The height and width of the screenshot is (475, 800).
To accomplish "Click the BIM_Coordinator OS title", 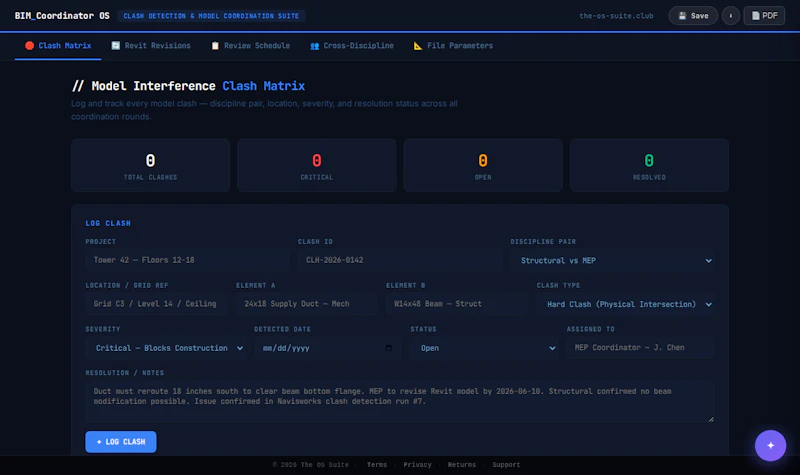I will [62, 16].
